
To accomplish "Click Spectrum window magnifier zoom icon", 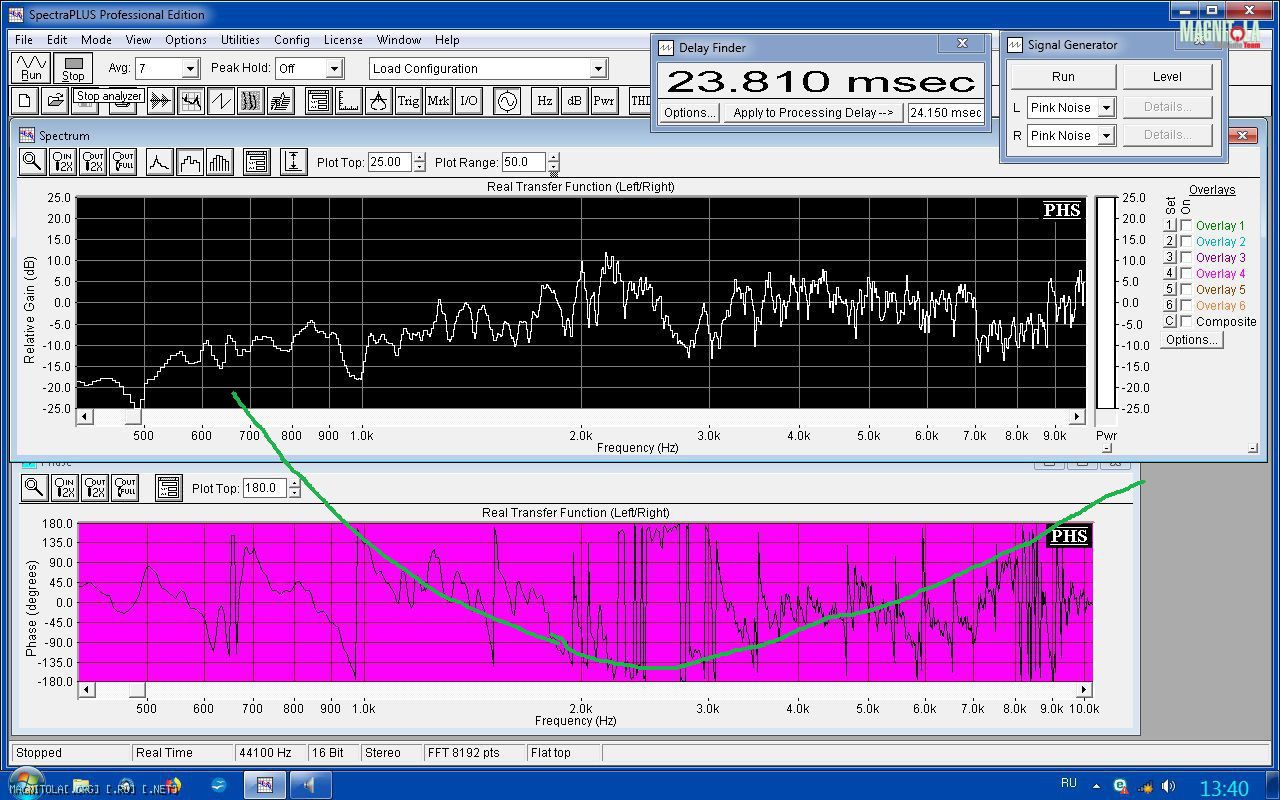I will 32,162.
